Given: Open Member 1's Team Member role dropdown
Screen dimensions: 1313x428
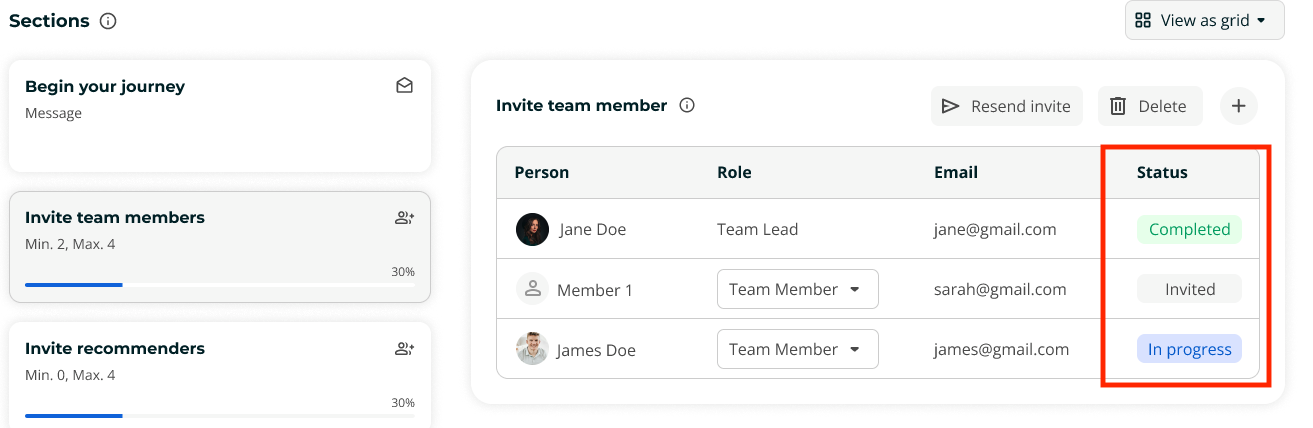Looking at the screenshot, I should coord(797,289).
